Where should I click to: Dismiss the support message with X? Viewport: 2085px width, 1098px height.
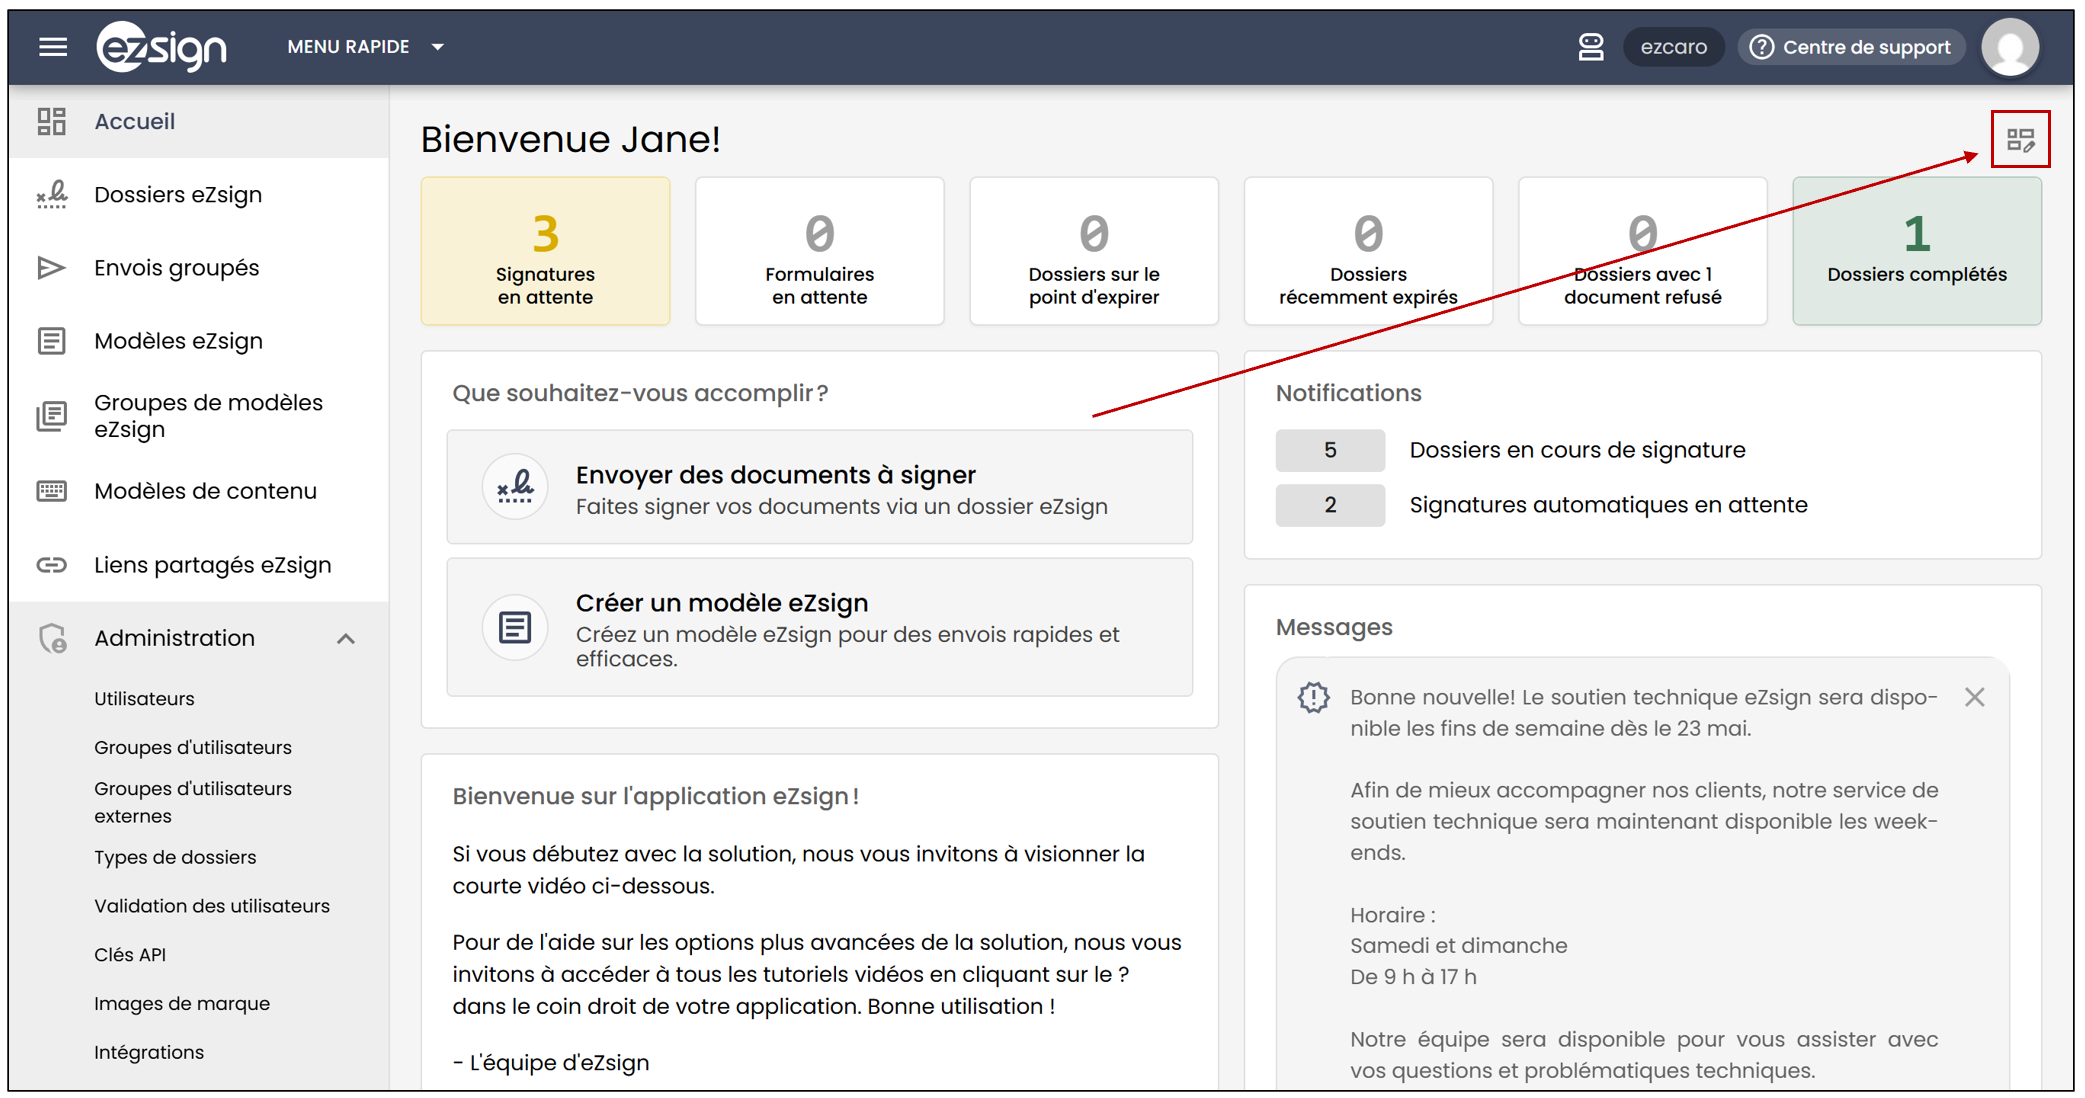click(x=1974, y=697)
